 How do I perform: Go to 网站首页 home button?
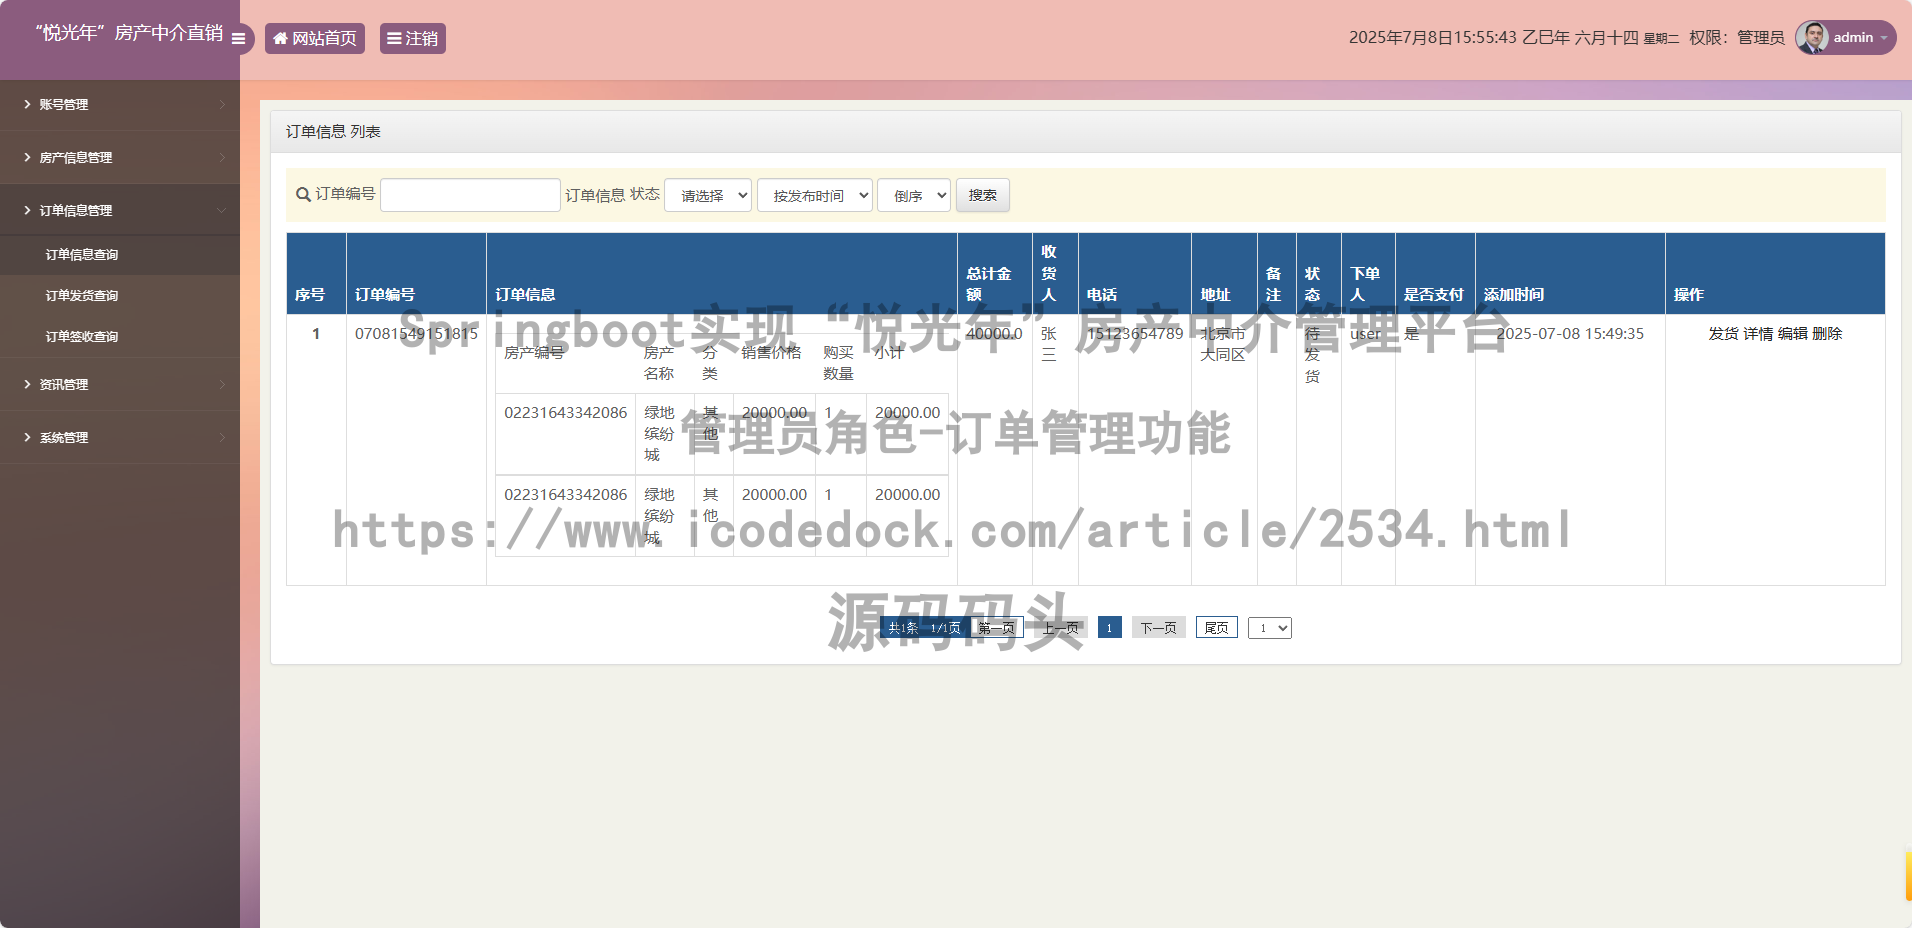(315, 38)
